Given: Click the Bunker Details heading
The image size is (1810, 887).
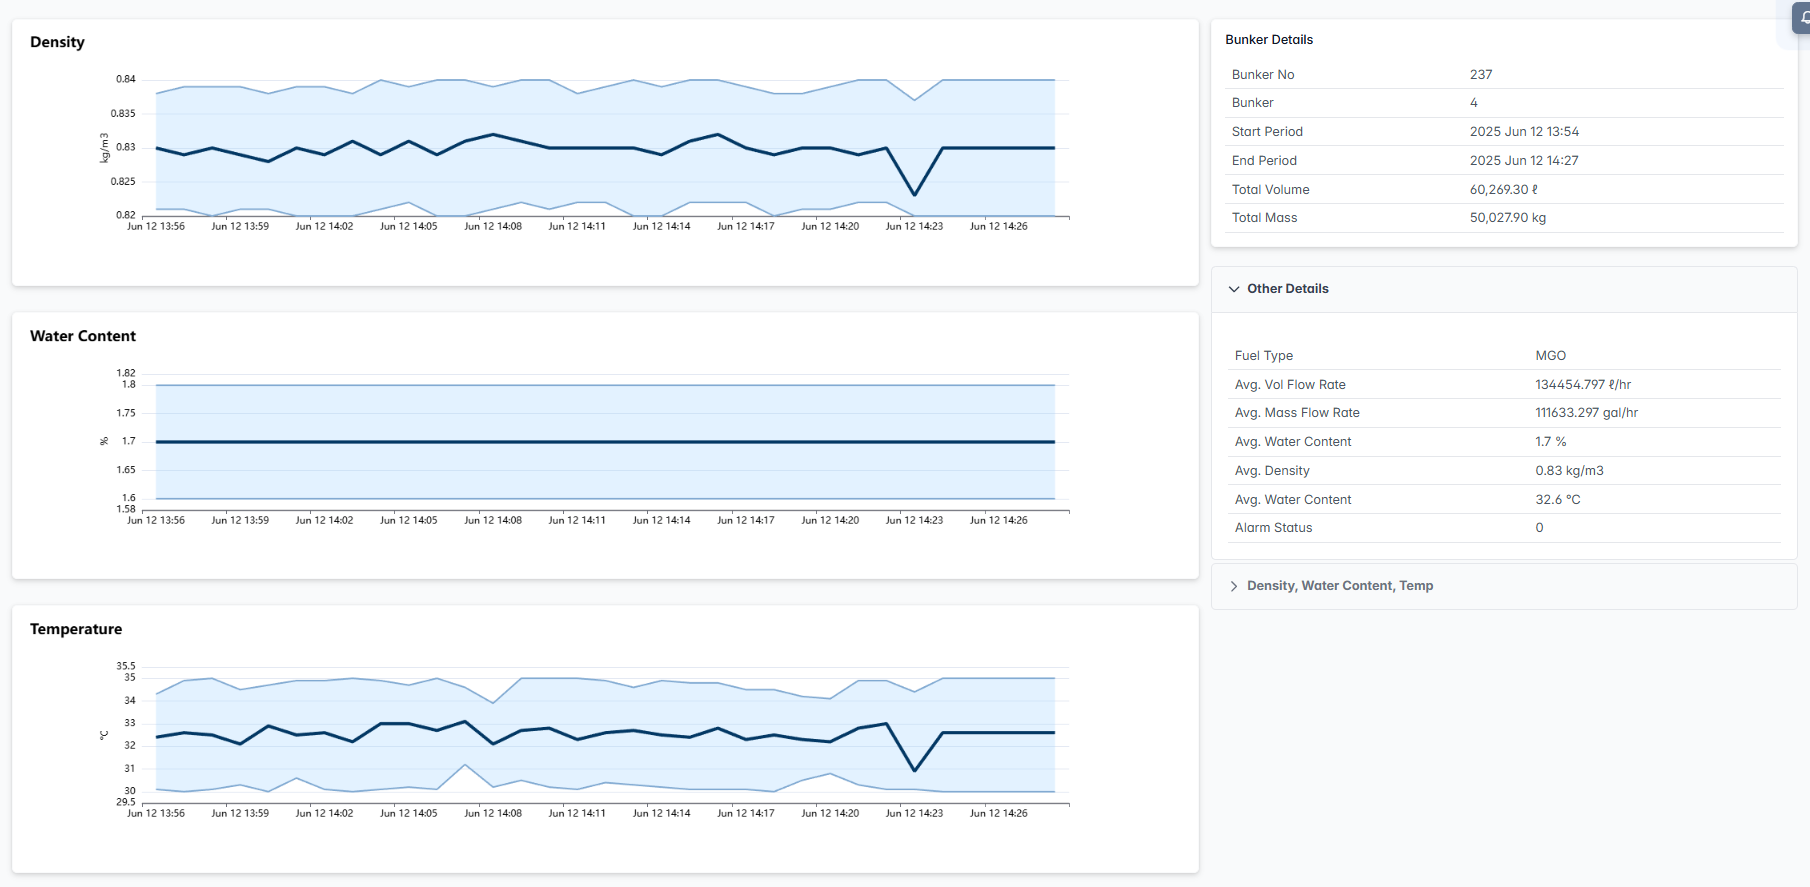Looking at the screenshot, I should [x=1269, y=40].
